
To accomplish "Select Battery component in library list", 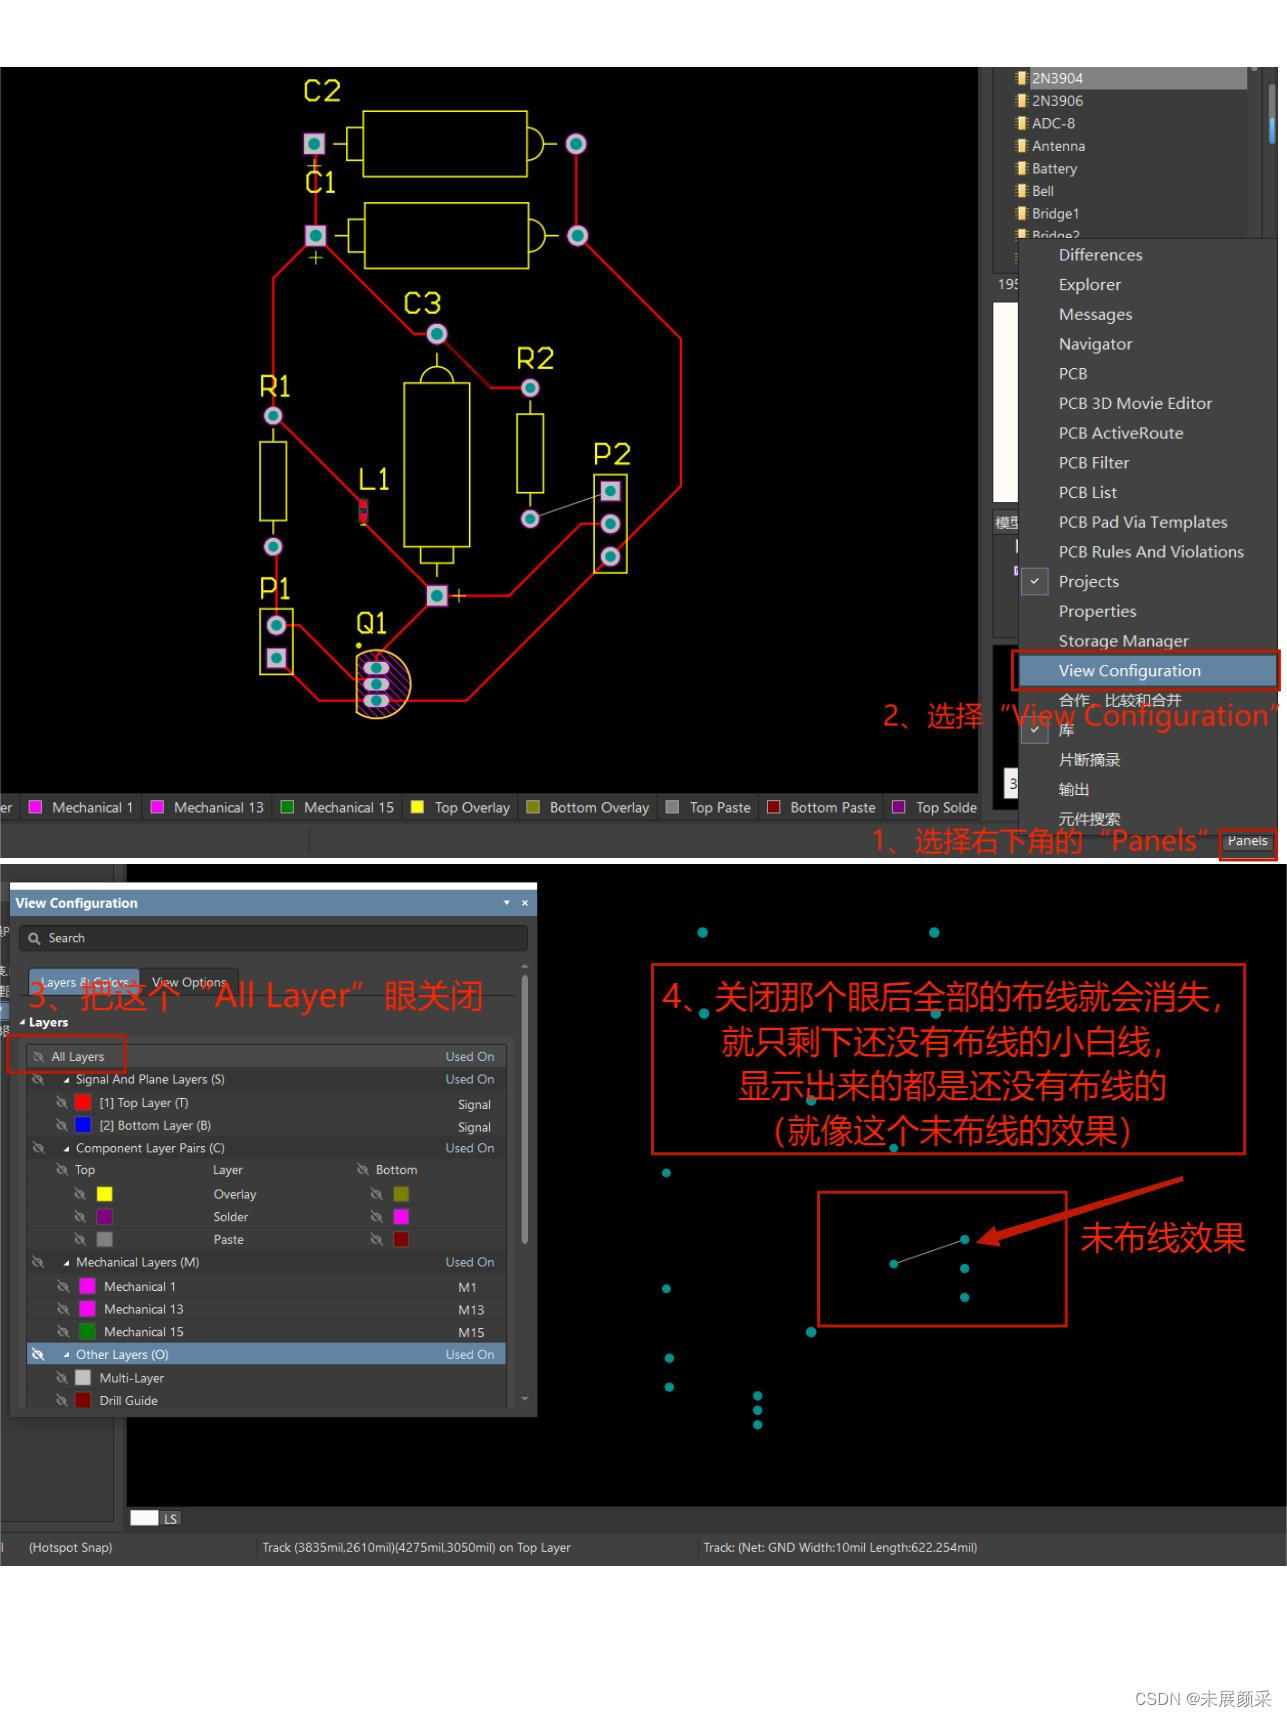I will click(x=1054, y=169).
